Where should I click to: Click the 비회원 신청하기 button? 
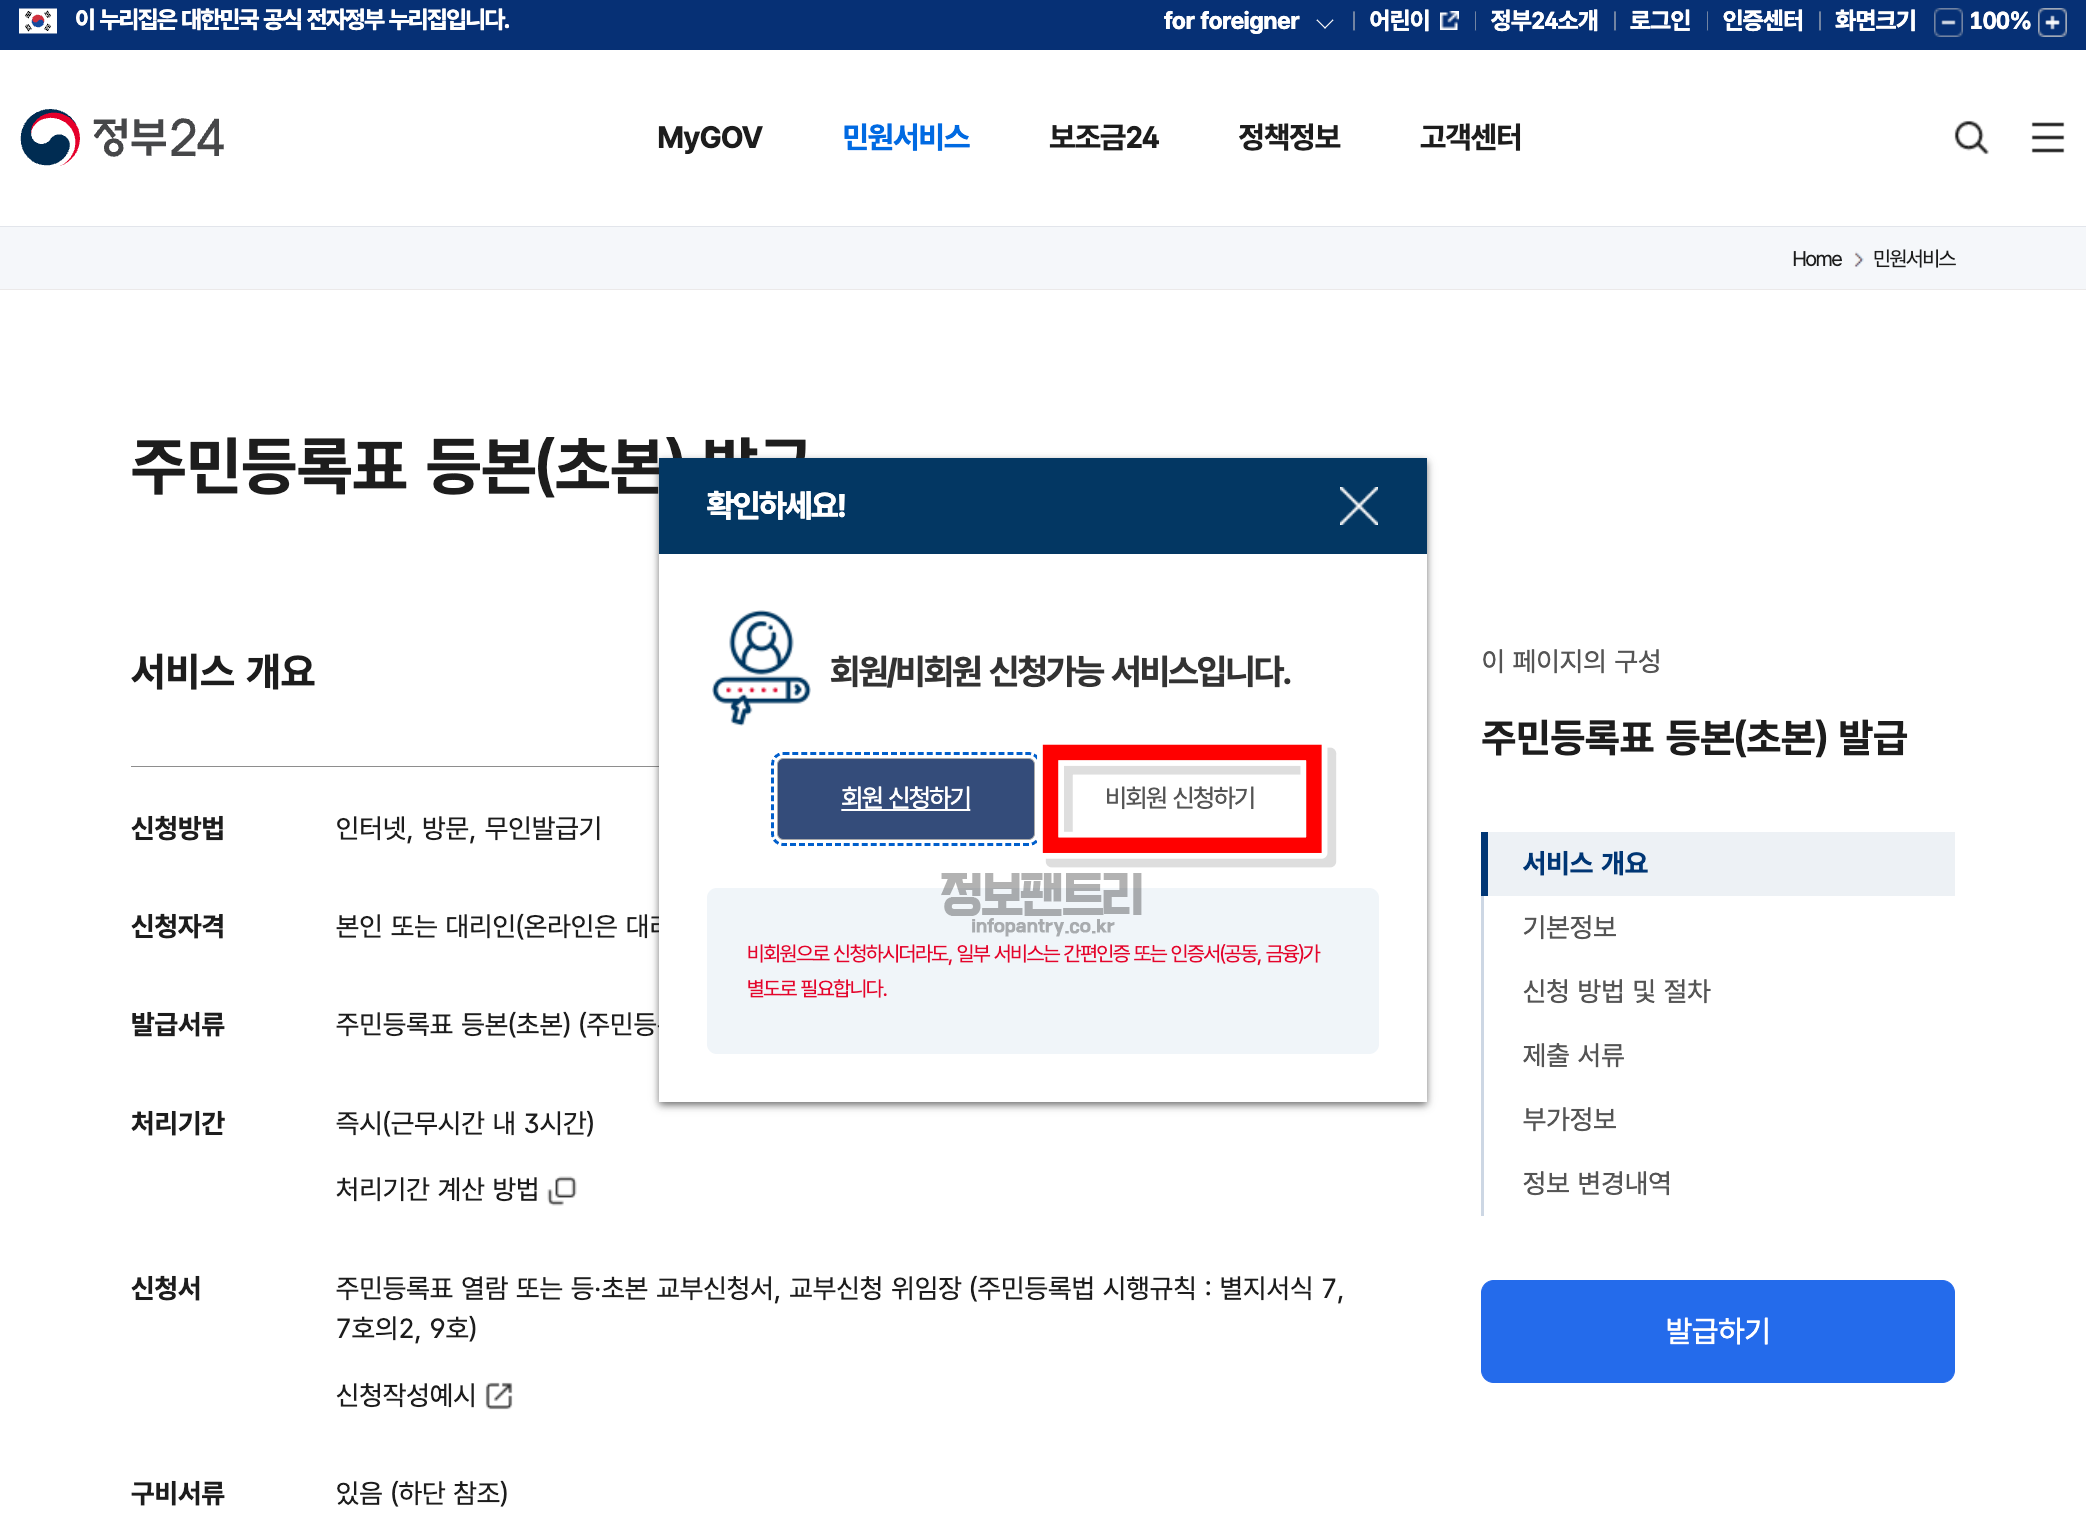(x=1180, y=798)
